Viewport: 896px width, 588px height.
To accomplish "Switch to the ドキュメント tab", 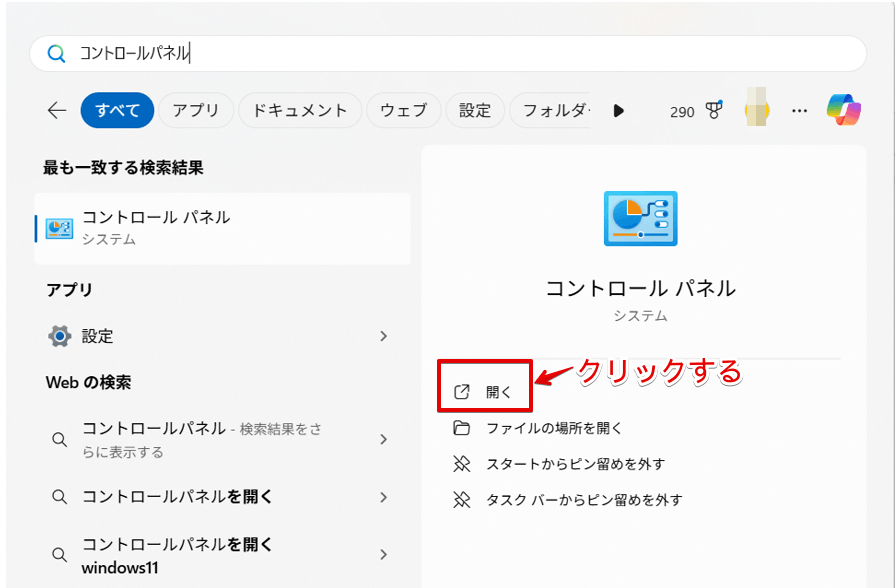I will click(300, 110).
